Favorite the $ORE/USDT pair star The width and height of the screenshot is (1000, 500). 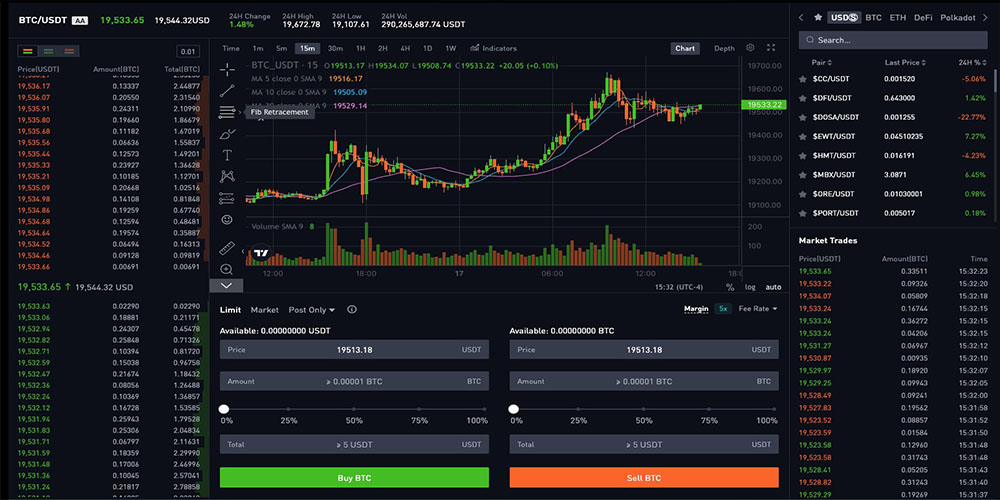(803, 194)
